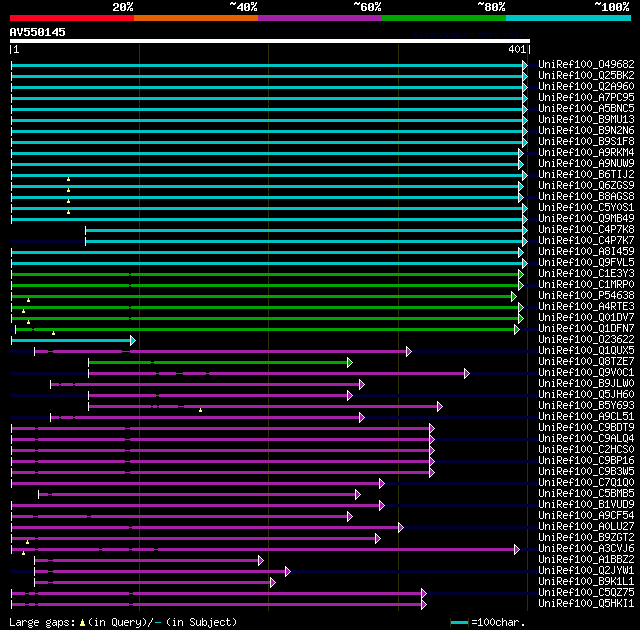The height and width of the screenshot is (630, 640).
Task: Open hit UniRef100_A5BNC5
Action: click(x=586, y=108)
